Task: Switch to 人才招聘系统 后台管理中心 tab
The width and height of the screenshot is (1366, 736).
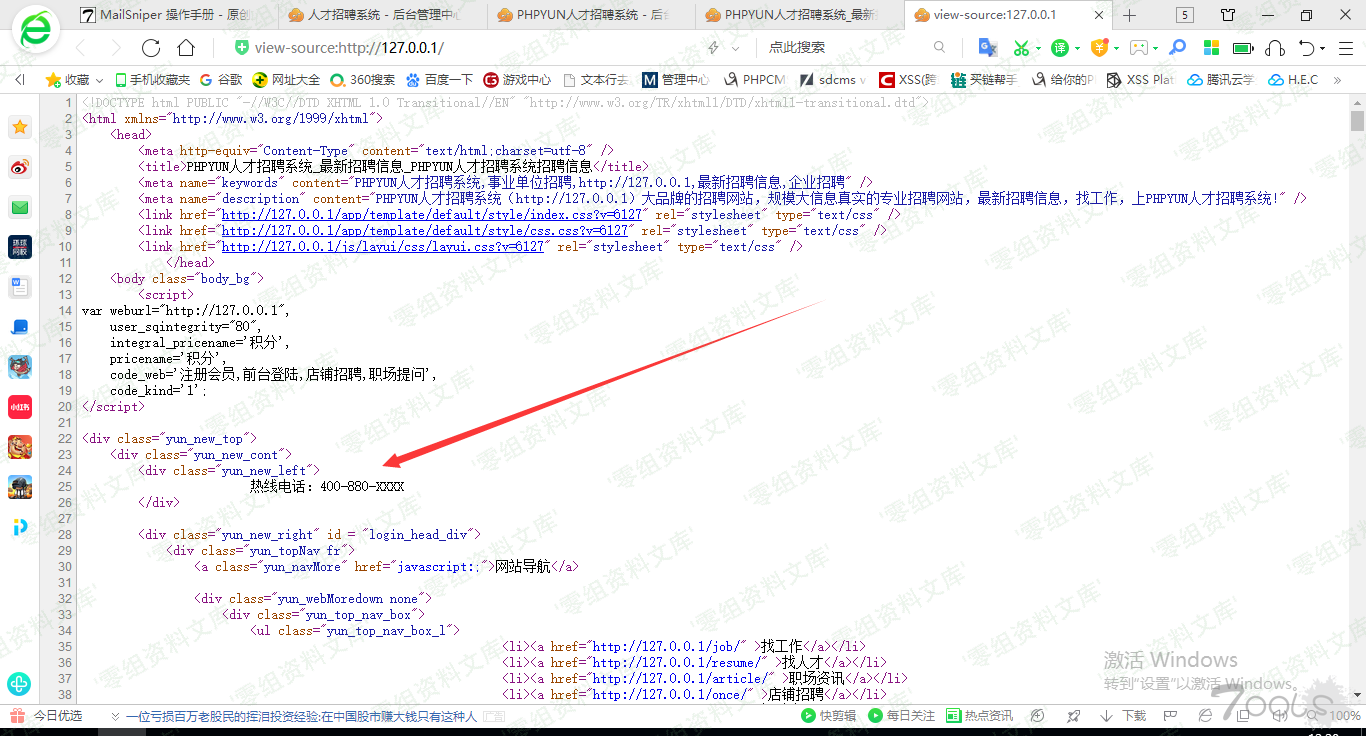Action: coord(380,15)
